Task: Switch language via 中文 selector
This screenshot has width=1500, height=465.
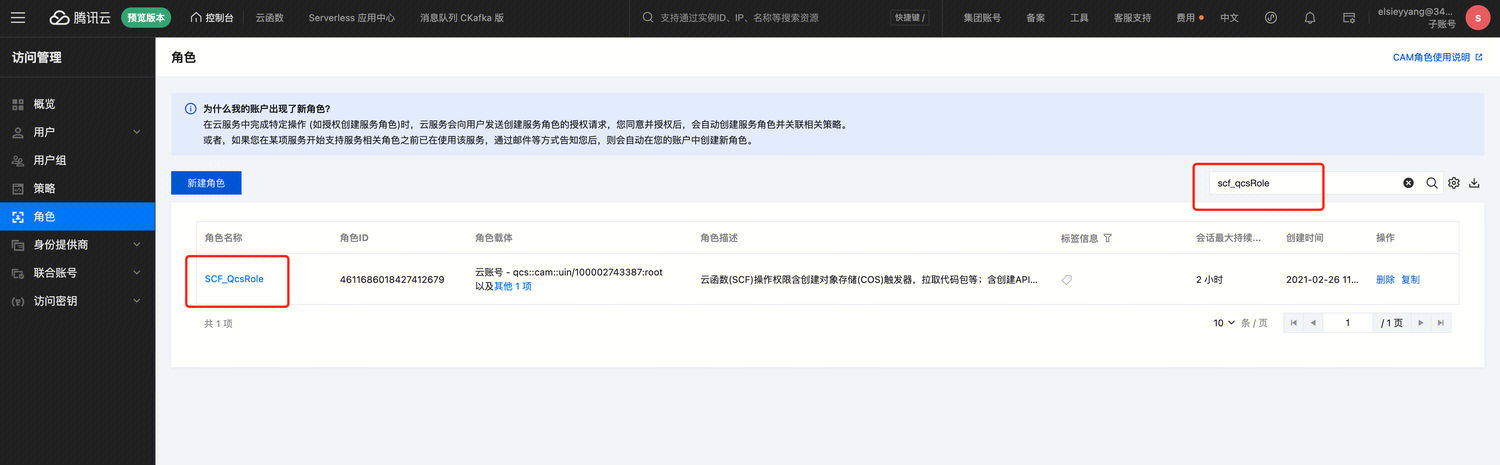Action: [1230, 18]
